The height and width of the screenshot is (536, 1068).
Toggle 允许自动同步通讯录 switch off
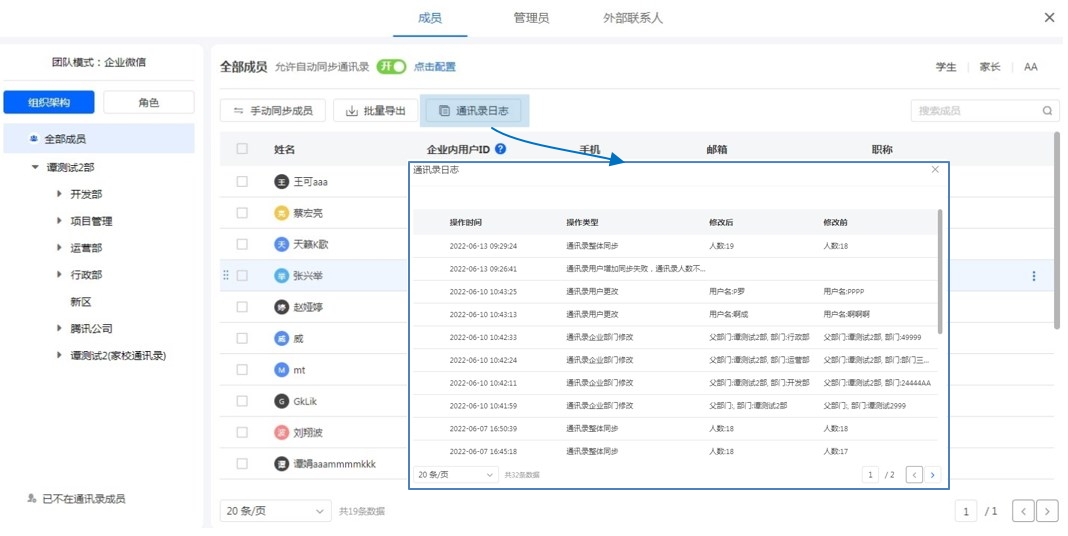point(391,67)
